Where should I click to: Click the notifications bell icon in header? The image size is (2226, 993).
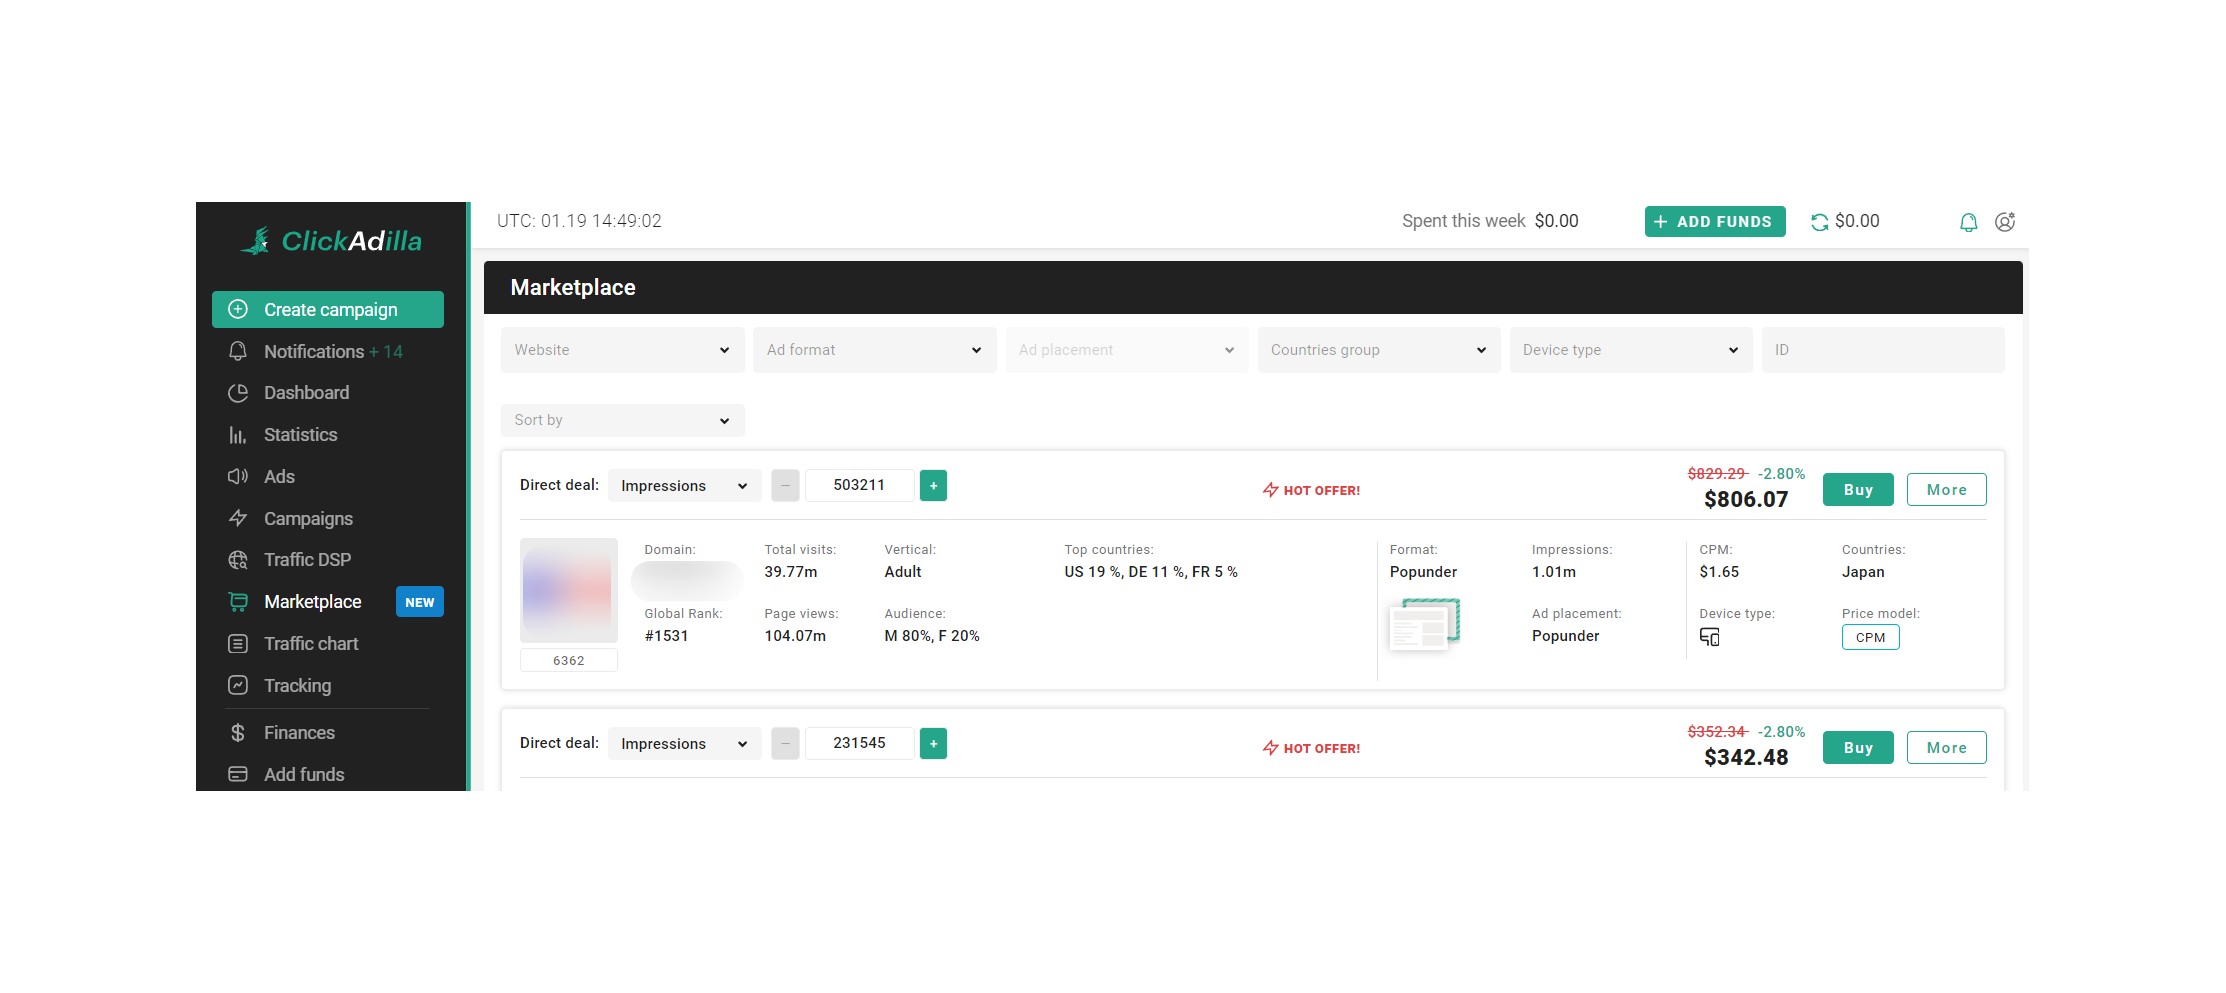(1968, 222)
